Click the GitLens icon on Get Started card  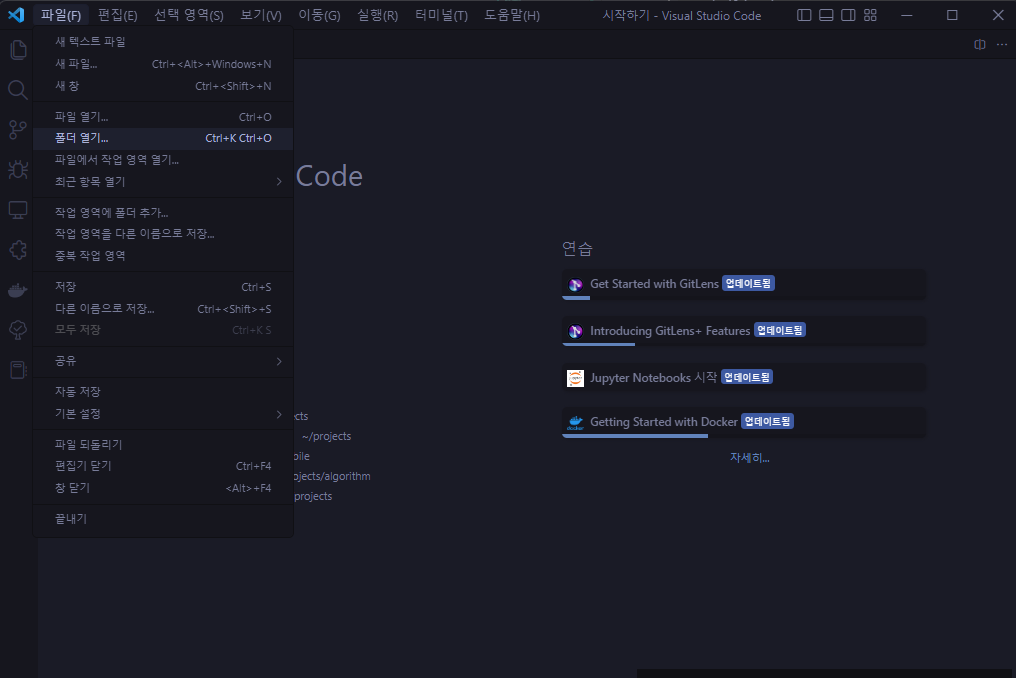click(x=575, y=285)
